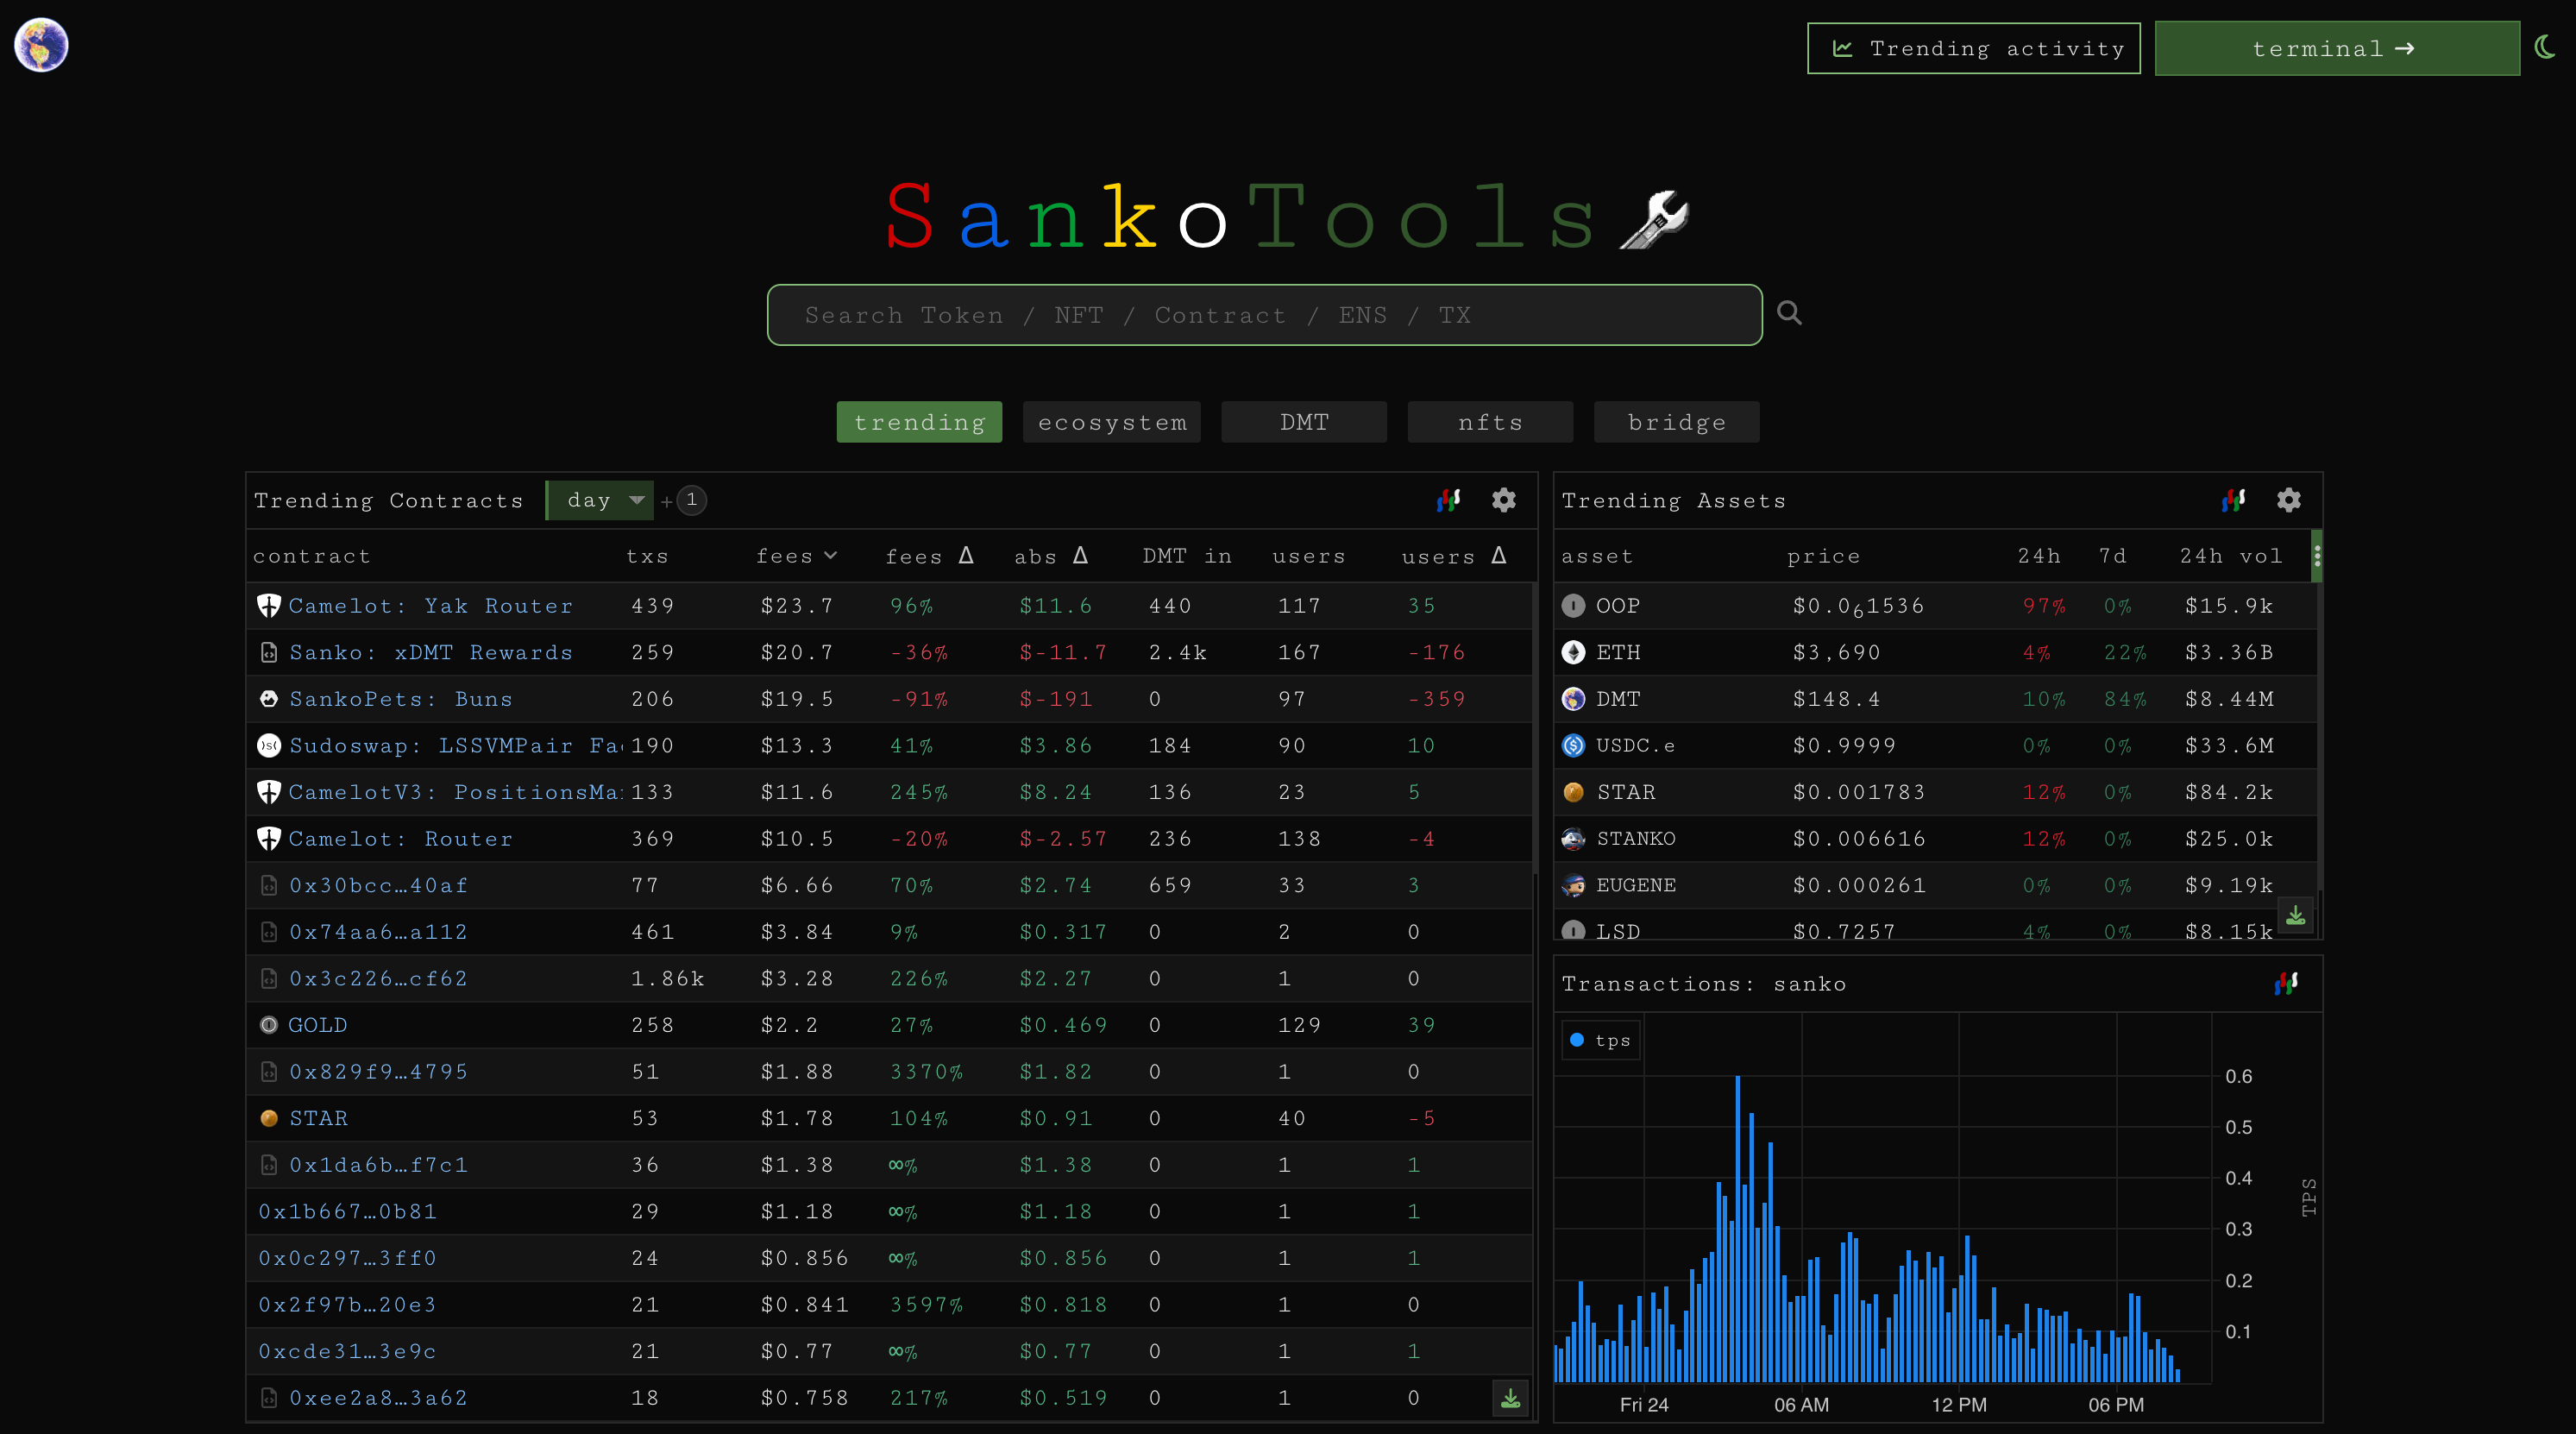2576x1434 pixels.
Task: Click the globe logo icon
Action: click(x=41, y=45)
